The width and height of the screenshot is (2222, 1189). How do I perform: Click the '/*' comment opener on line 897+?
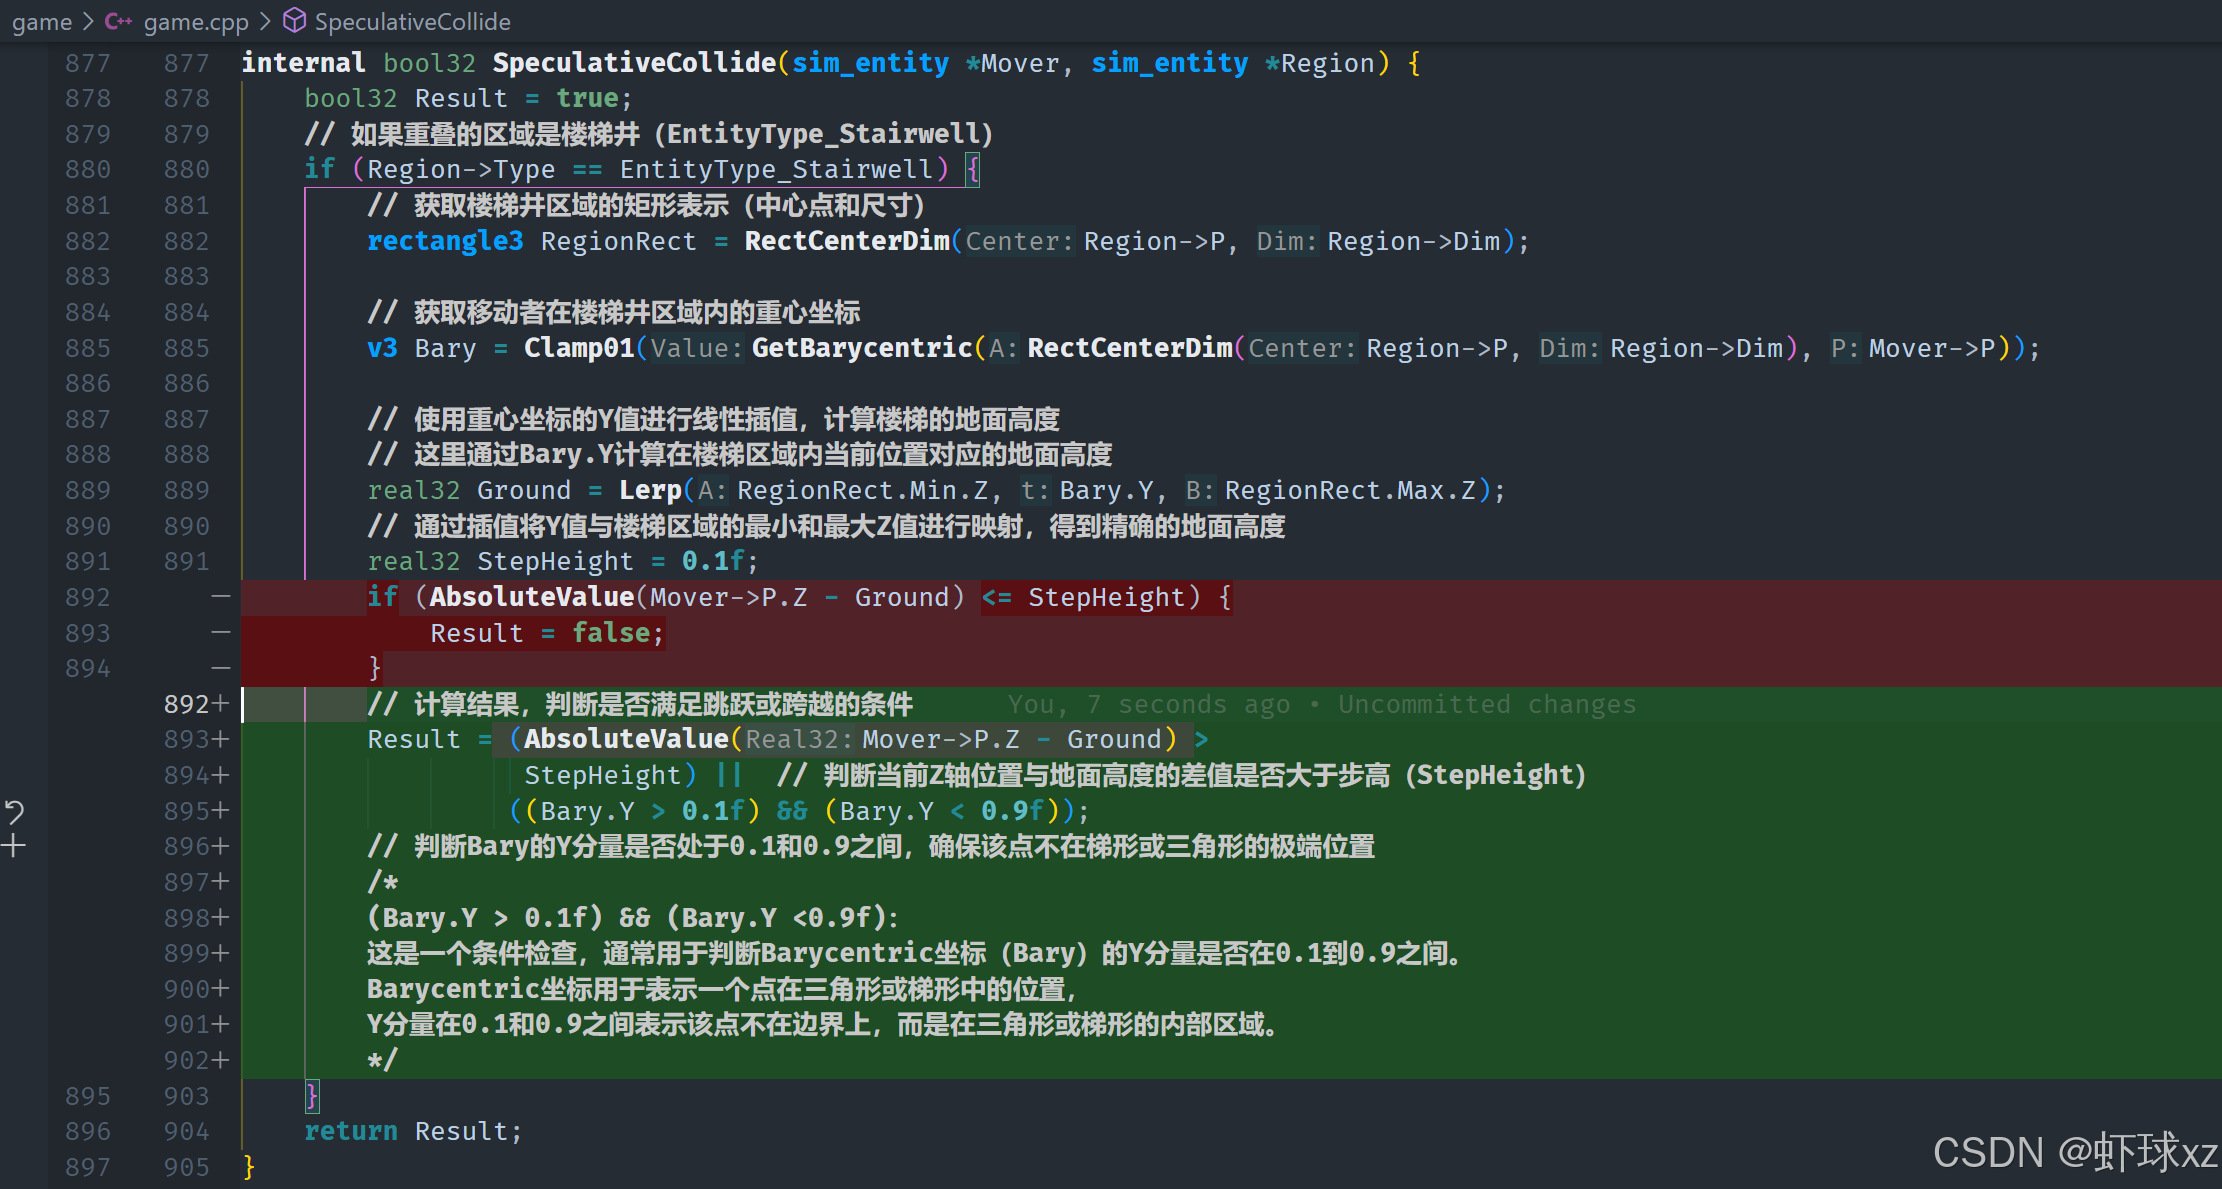pyautogui.click(x=382, y=882)
